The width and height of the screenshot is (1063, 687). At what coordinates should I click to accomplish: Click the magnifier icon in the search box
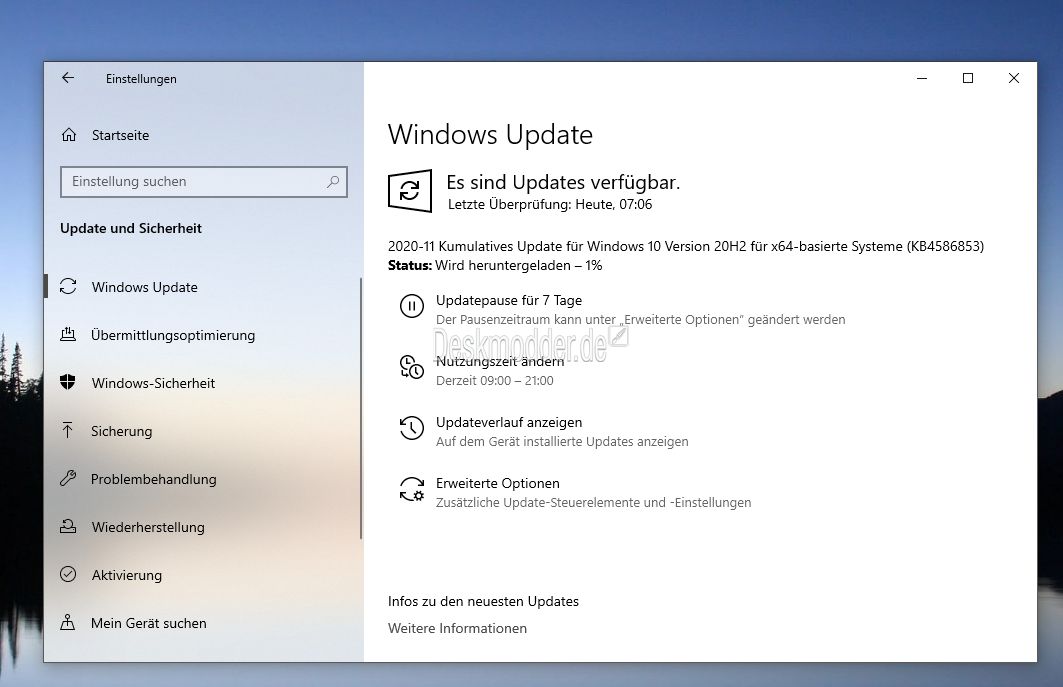333,182
